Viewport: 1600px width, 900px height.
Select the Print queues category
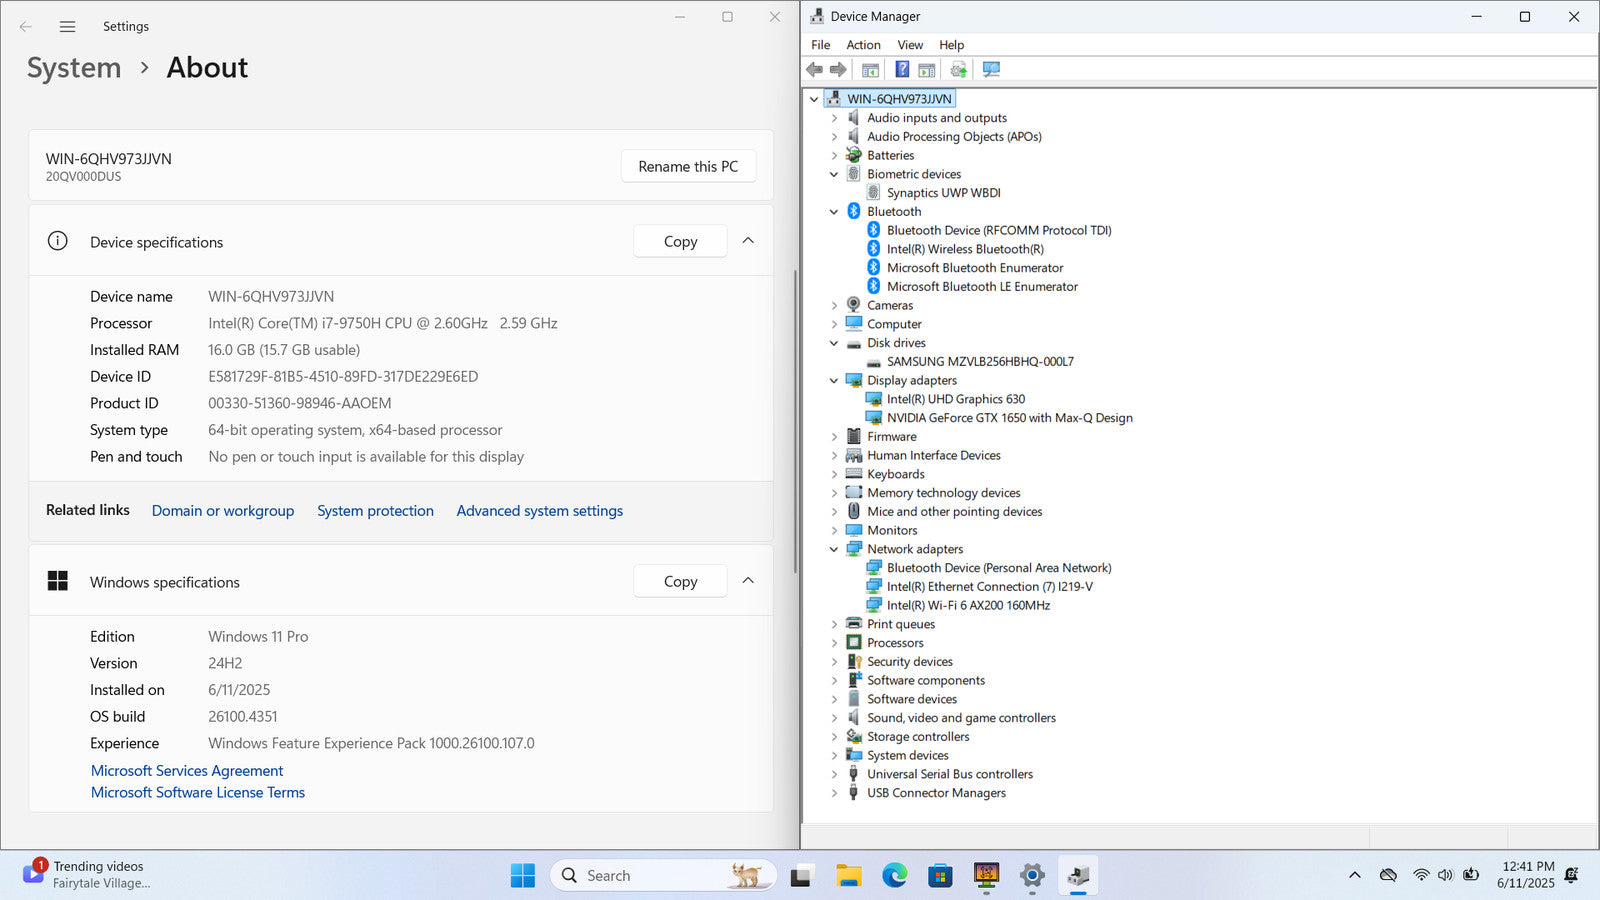pos(901,625)
